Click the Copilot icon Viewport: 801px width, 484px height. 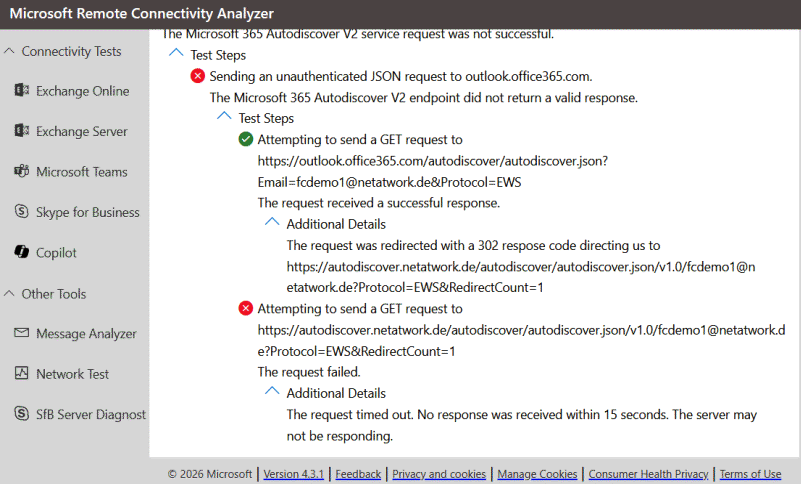21,253
